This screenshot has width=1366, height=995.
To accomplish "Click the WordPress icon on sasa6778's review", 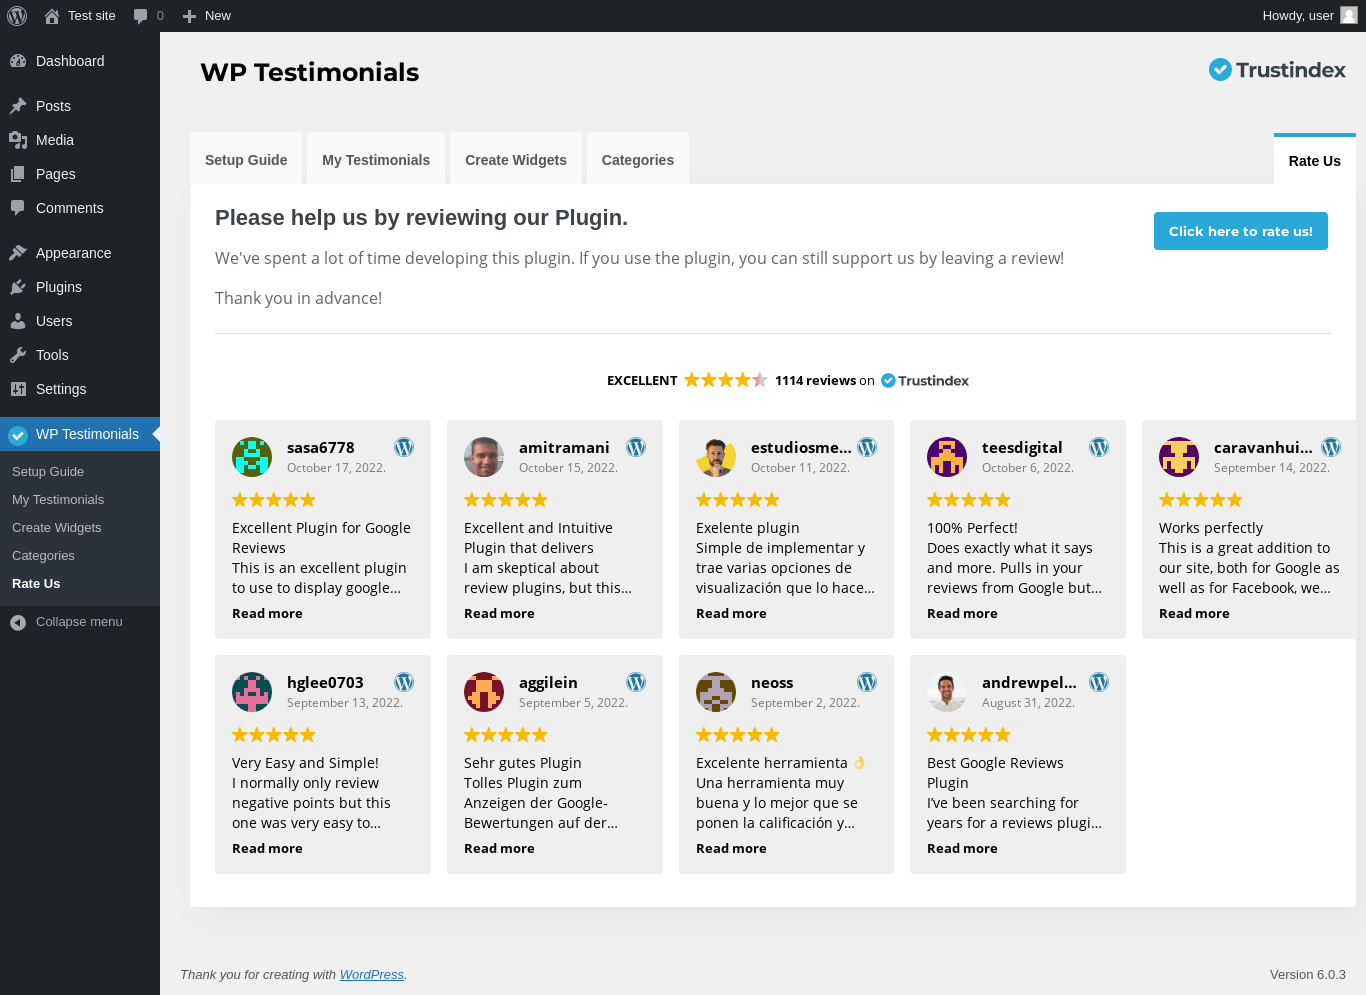I will pyautogui.click(x=404, y=447).
